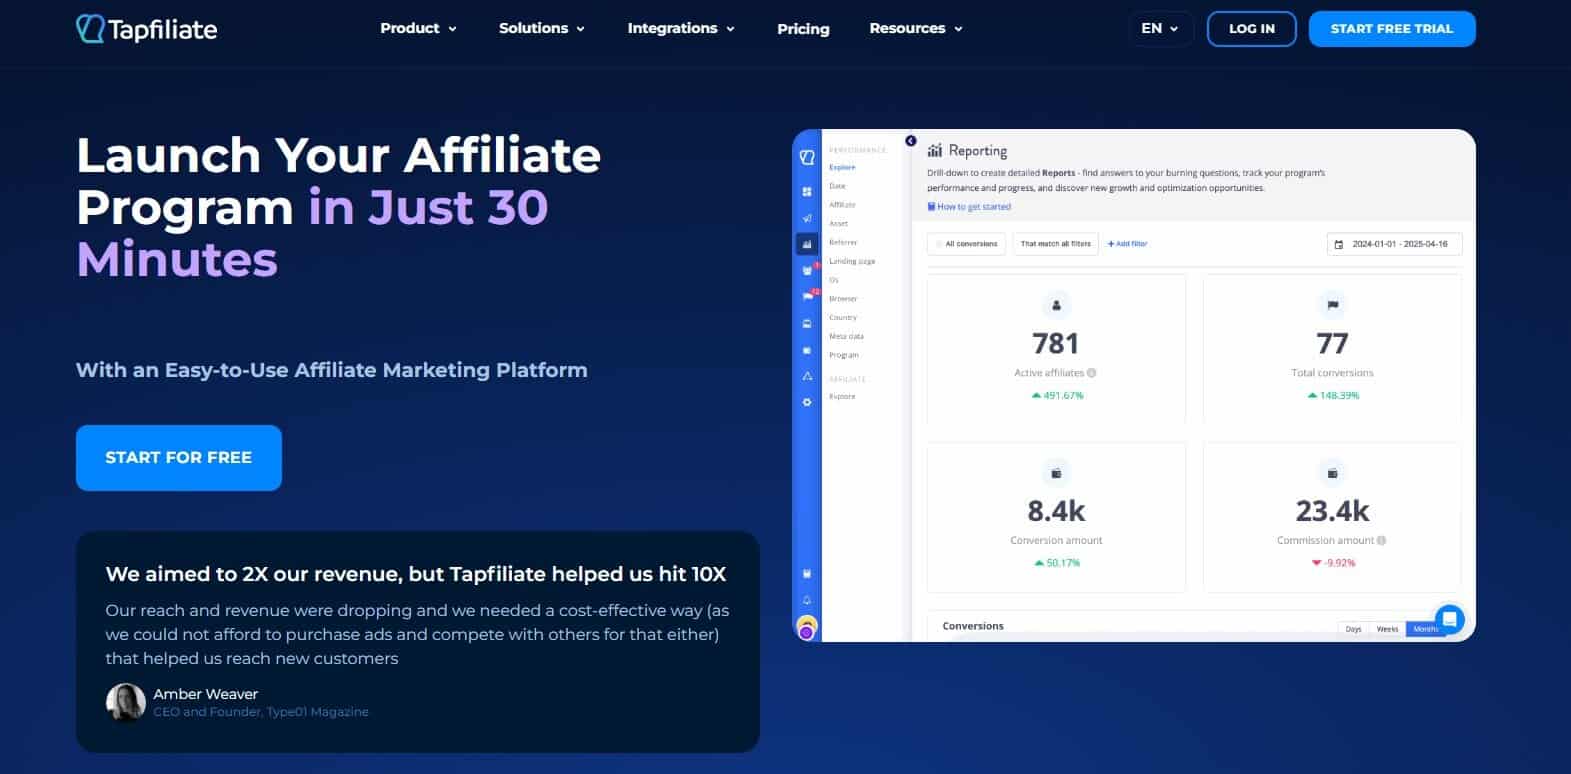Click info icon next to Commission amount
The image size is (1571, 774).
click(1382, 540)
